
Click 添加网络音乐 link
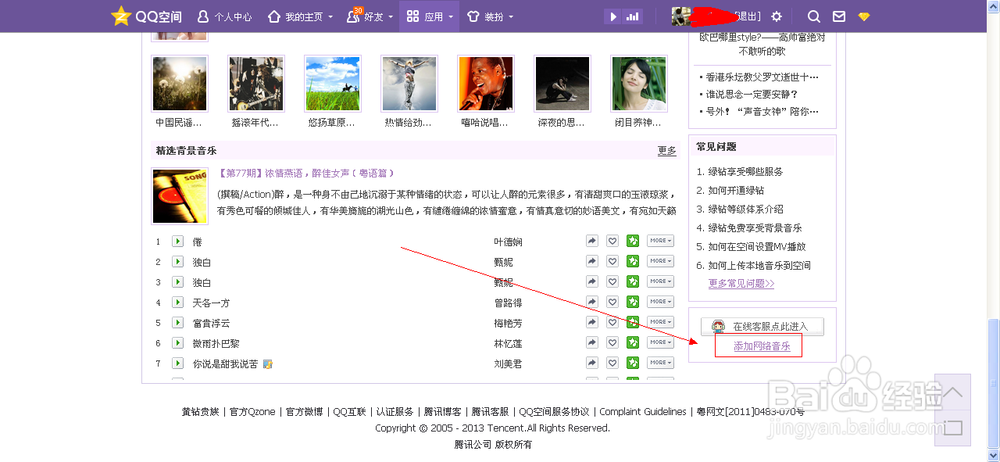(762, 346)
